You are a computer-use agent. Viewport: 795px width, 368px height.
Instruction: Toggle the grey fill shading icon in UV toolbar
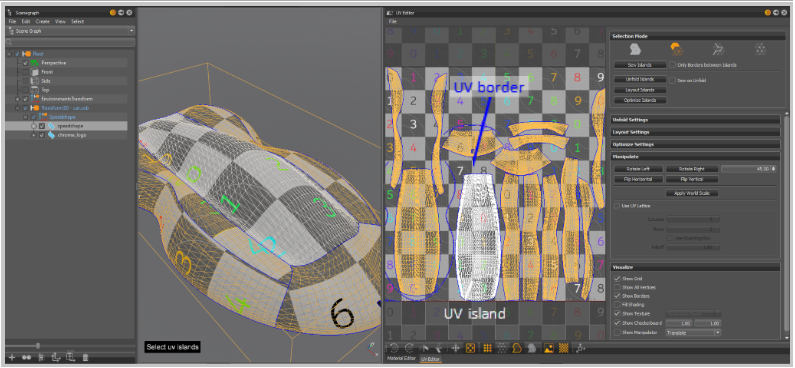532,348
